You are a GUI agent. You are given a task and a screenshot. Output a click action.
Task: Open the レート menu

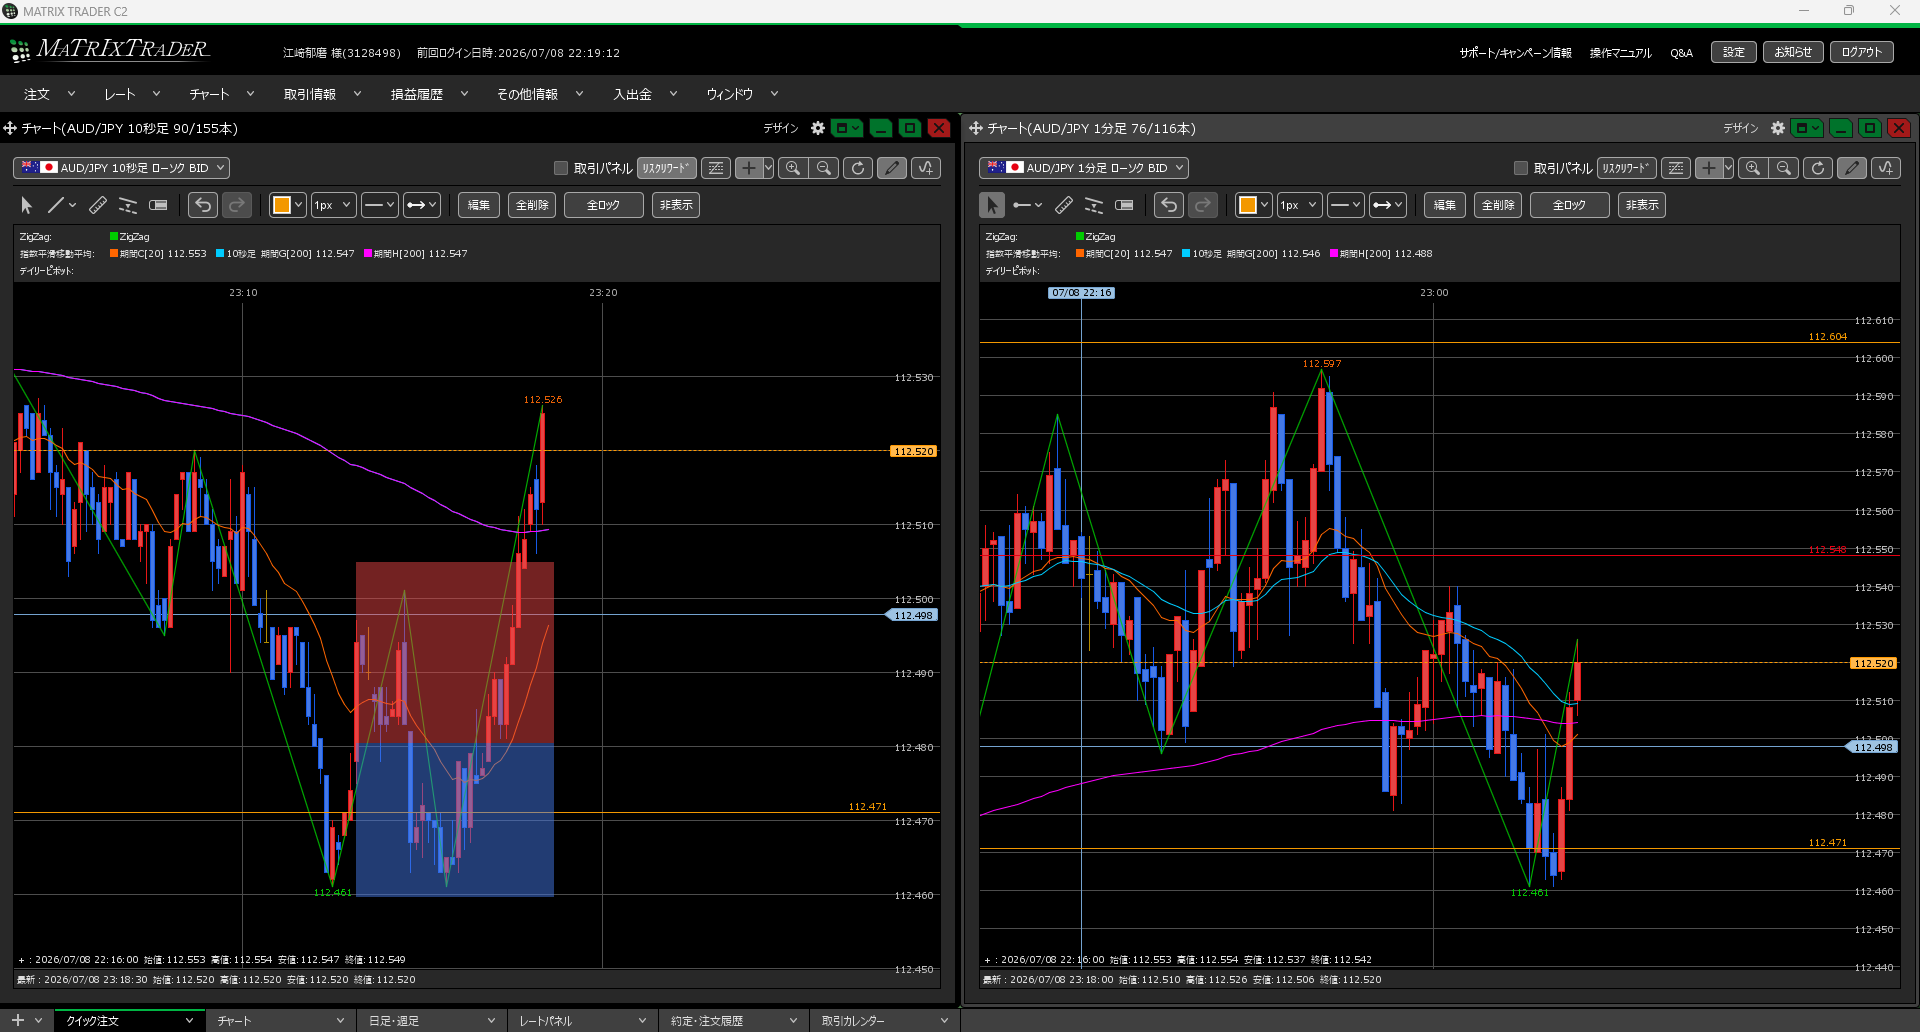pos(132,94)
